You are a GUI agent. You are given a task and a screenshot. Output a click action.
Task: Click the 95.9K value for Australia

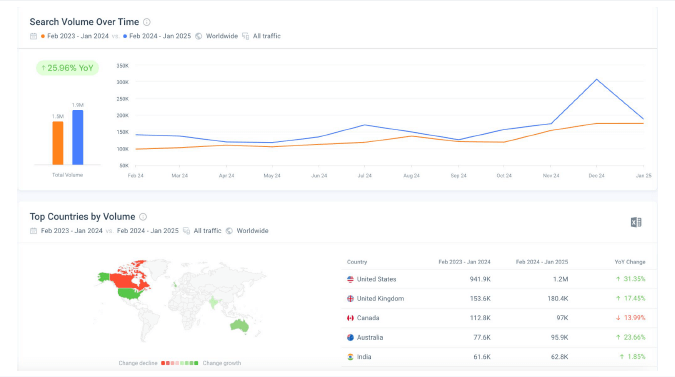pos(560,338)
